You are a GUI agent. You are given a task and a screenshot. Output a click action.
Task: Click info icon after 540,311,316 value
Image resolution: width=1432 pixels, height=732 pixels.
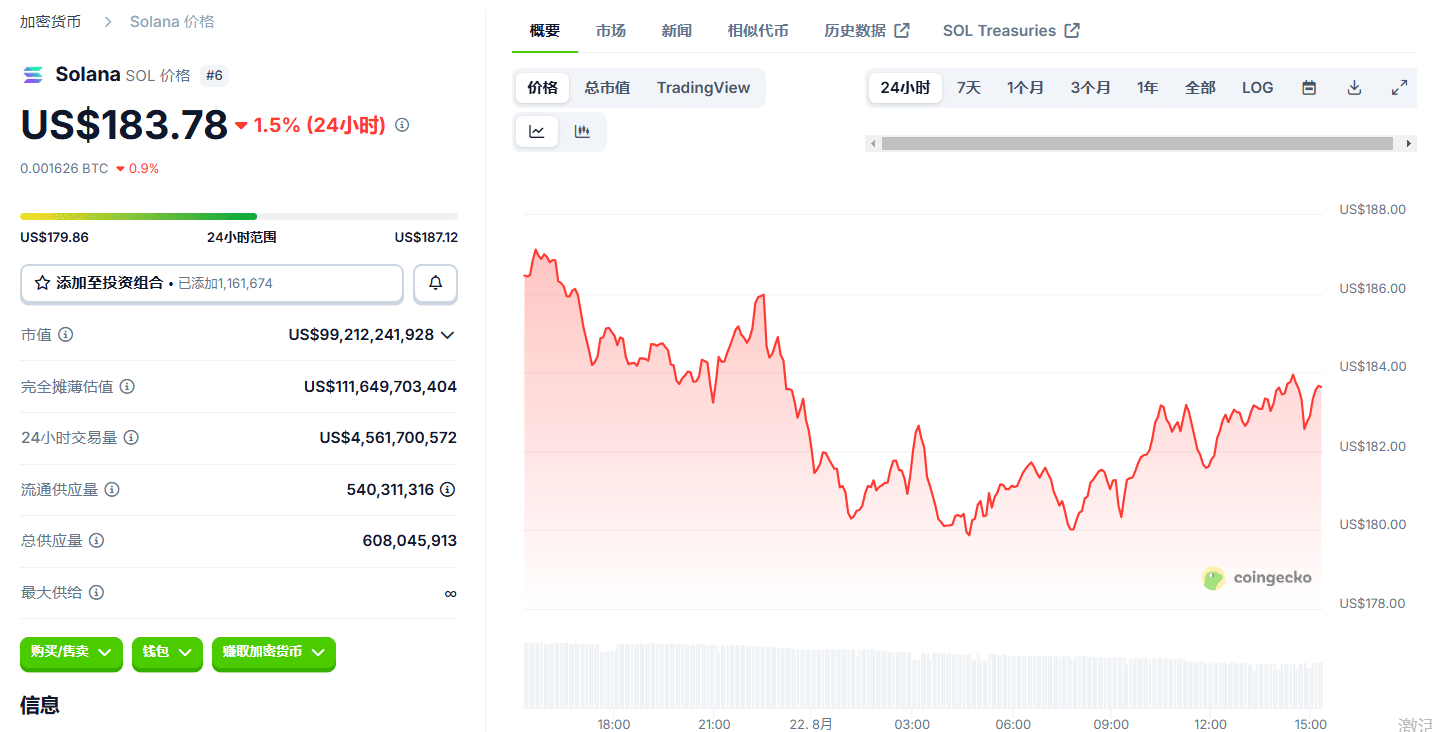448,489
